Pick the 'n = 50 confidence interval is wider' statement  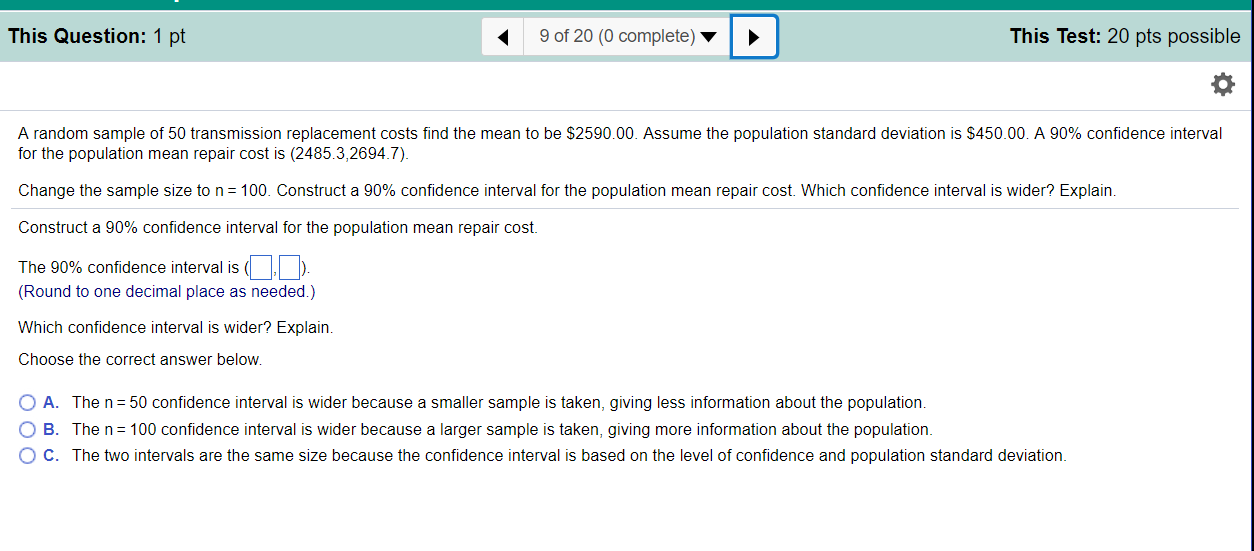pos(499,403)
